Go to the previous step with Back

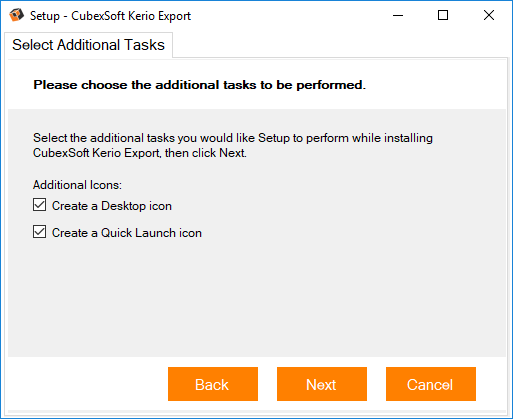tap(213, 384)
